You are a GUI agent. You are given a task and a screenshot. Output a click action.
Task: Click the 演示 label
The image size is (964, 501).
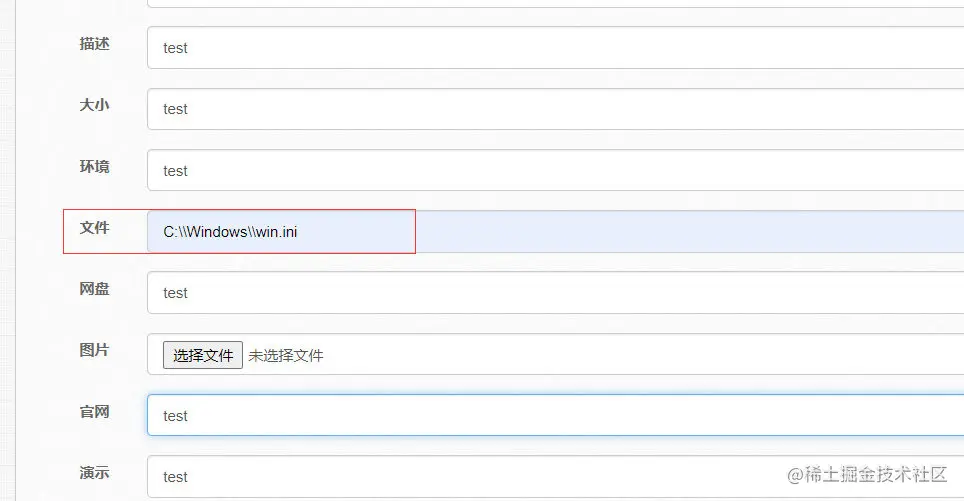pos(94,473)
